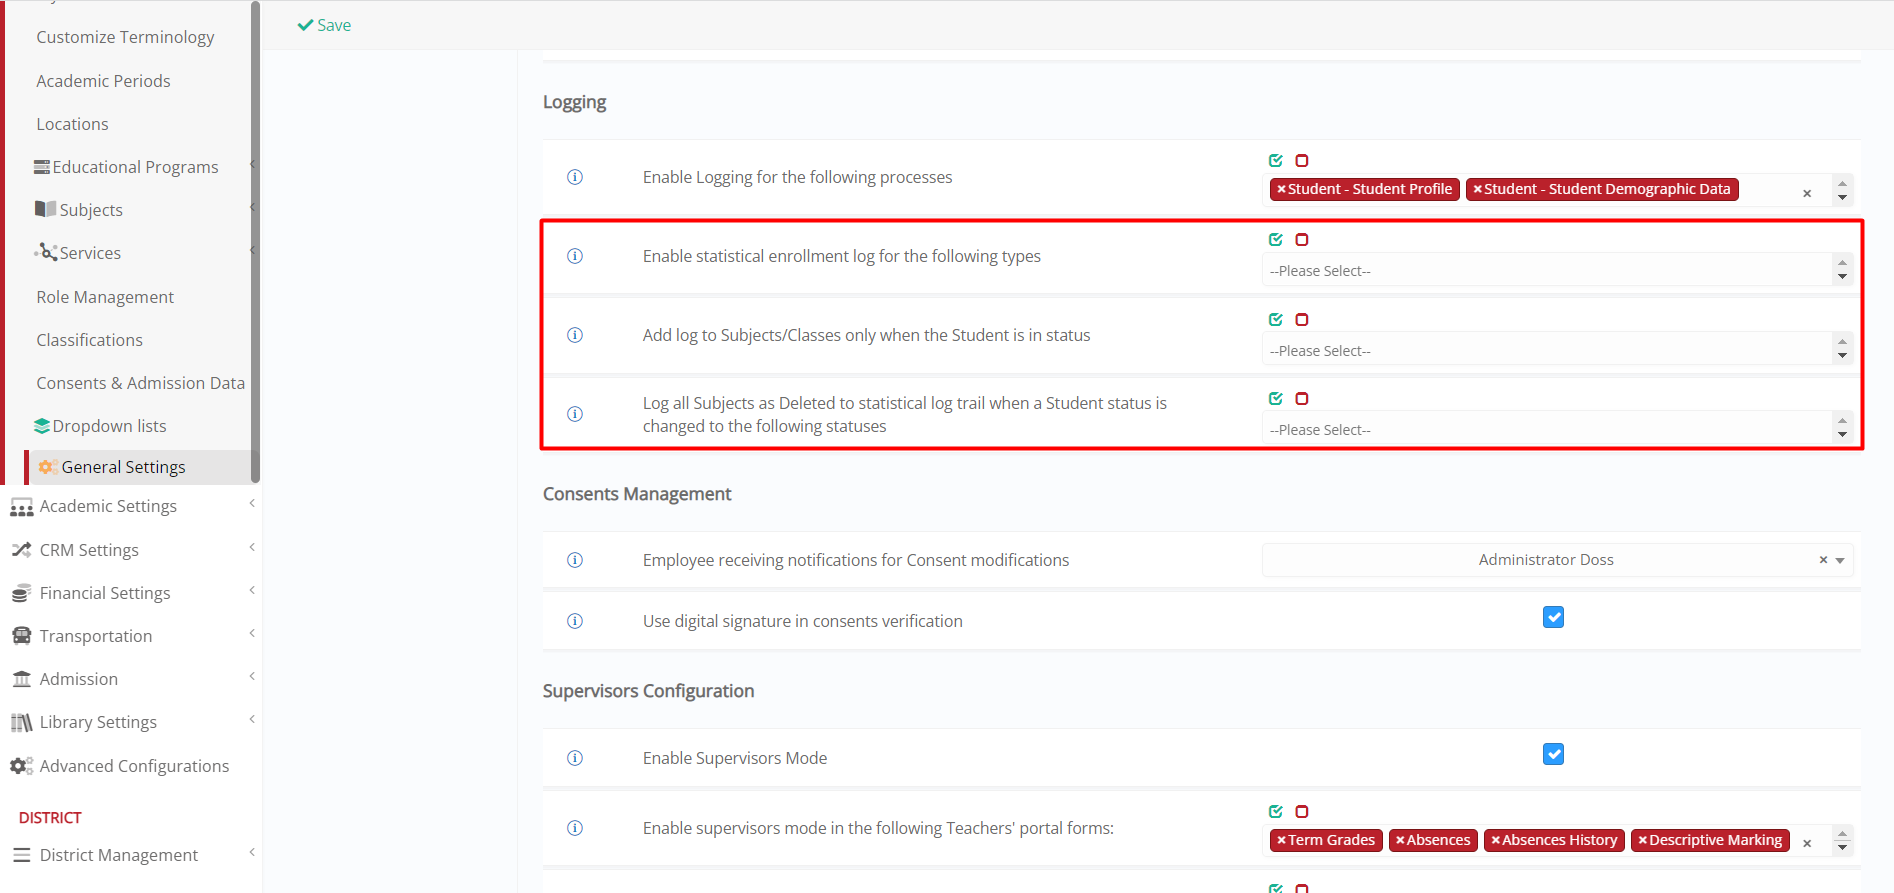
Task: Go to Locations
Action: [x=72, y=124]
